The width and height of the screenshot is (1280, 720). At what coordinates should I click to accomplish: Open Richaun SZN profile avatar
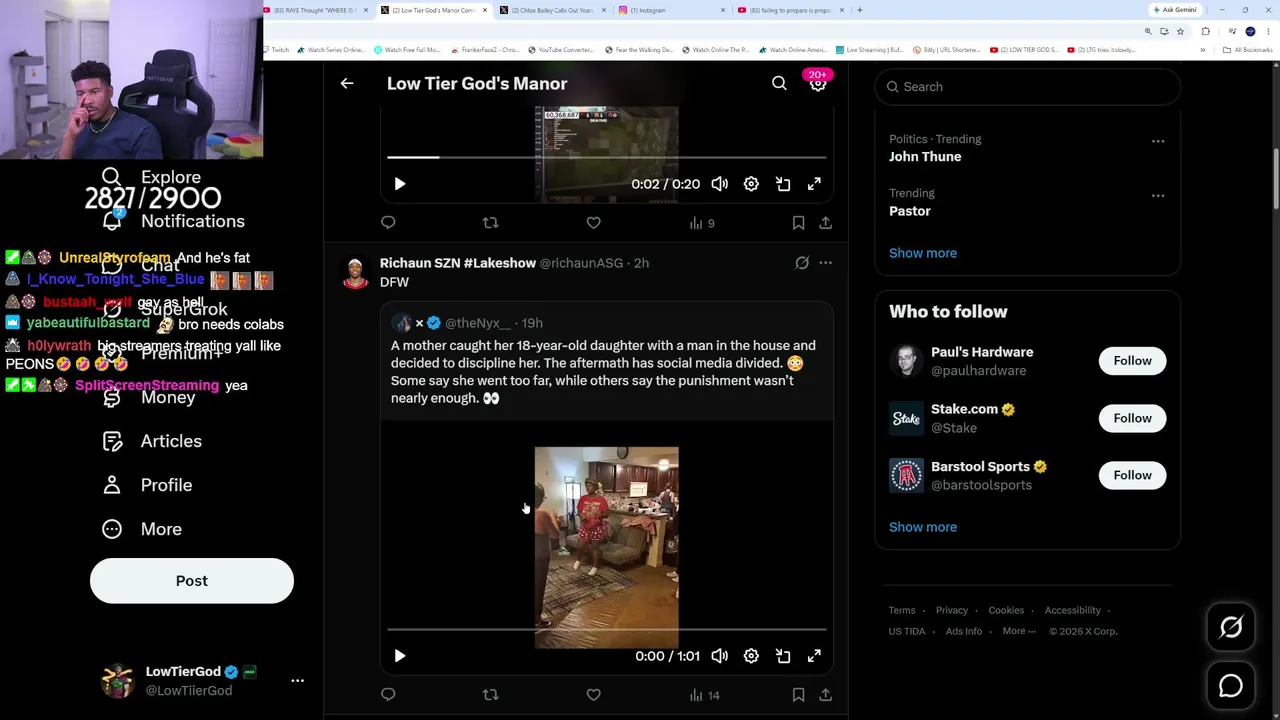355,272
